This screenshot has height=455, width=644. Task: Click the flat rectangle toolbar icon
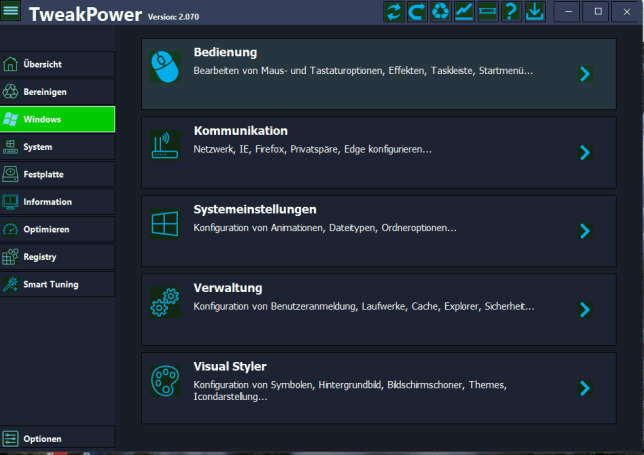(487, 12)
